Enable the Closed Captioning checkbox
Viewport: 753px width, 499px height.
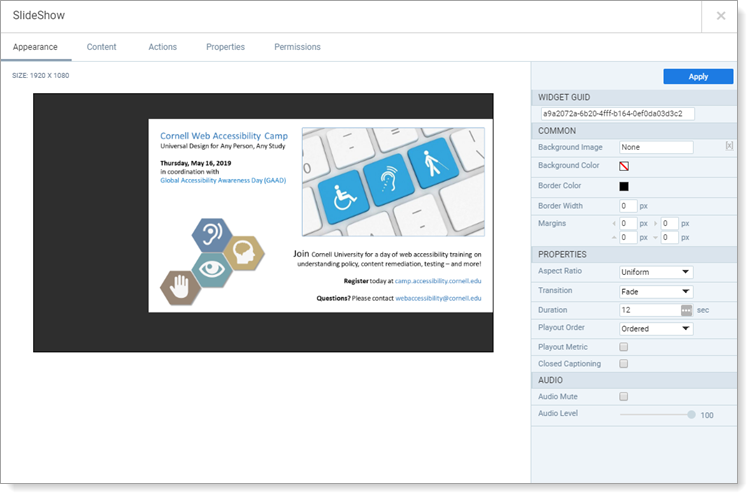point(623,364)
